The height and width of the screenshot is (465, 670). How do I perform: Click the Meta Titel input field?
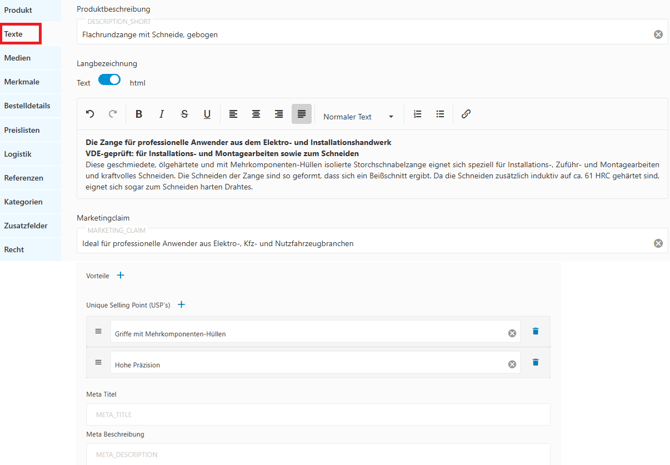pos(318,414)
